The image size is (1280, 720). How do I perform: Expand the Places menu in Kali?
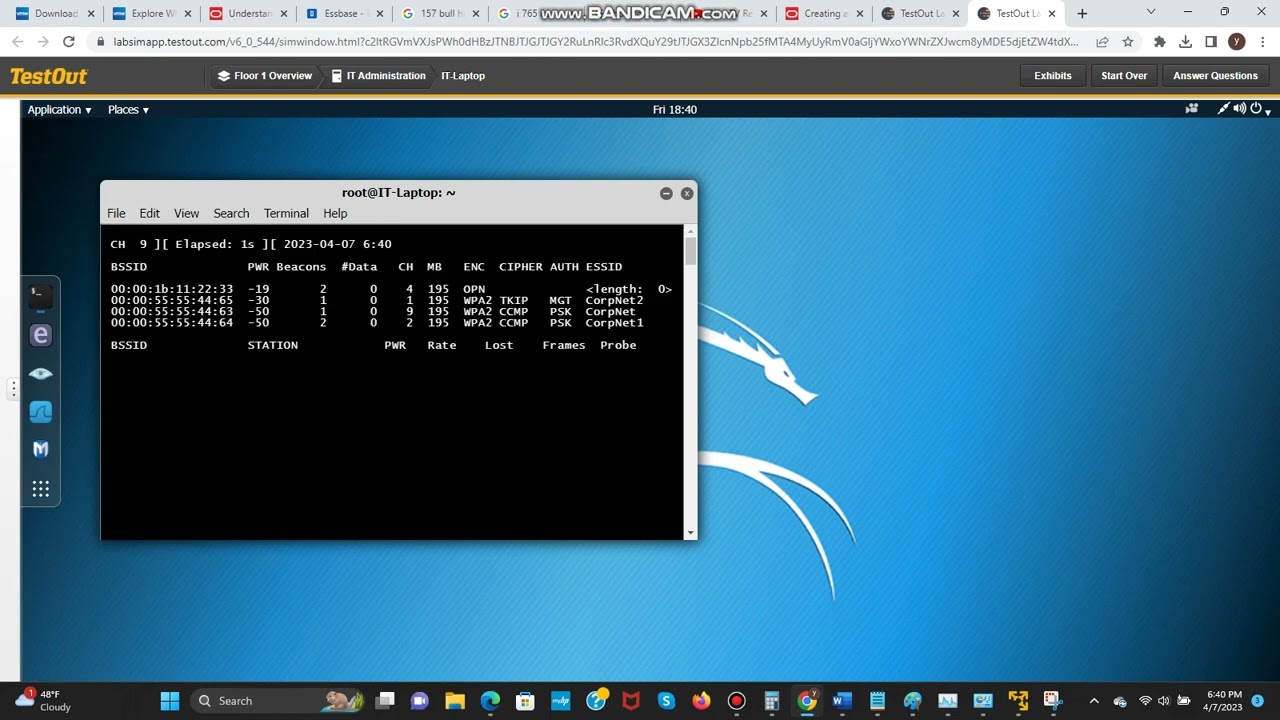[x=128, y=110]
